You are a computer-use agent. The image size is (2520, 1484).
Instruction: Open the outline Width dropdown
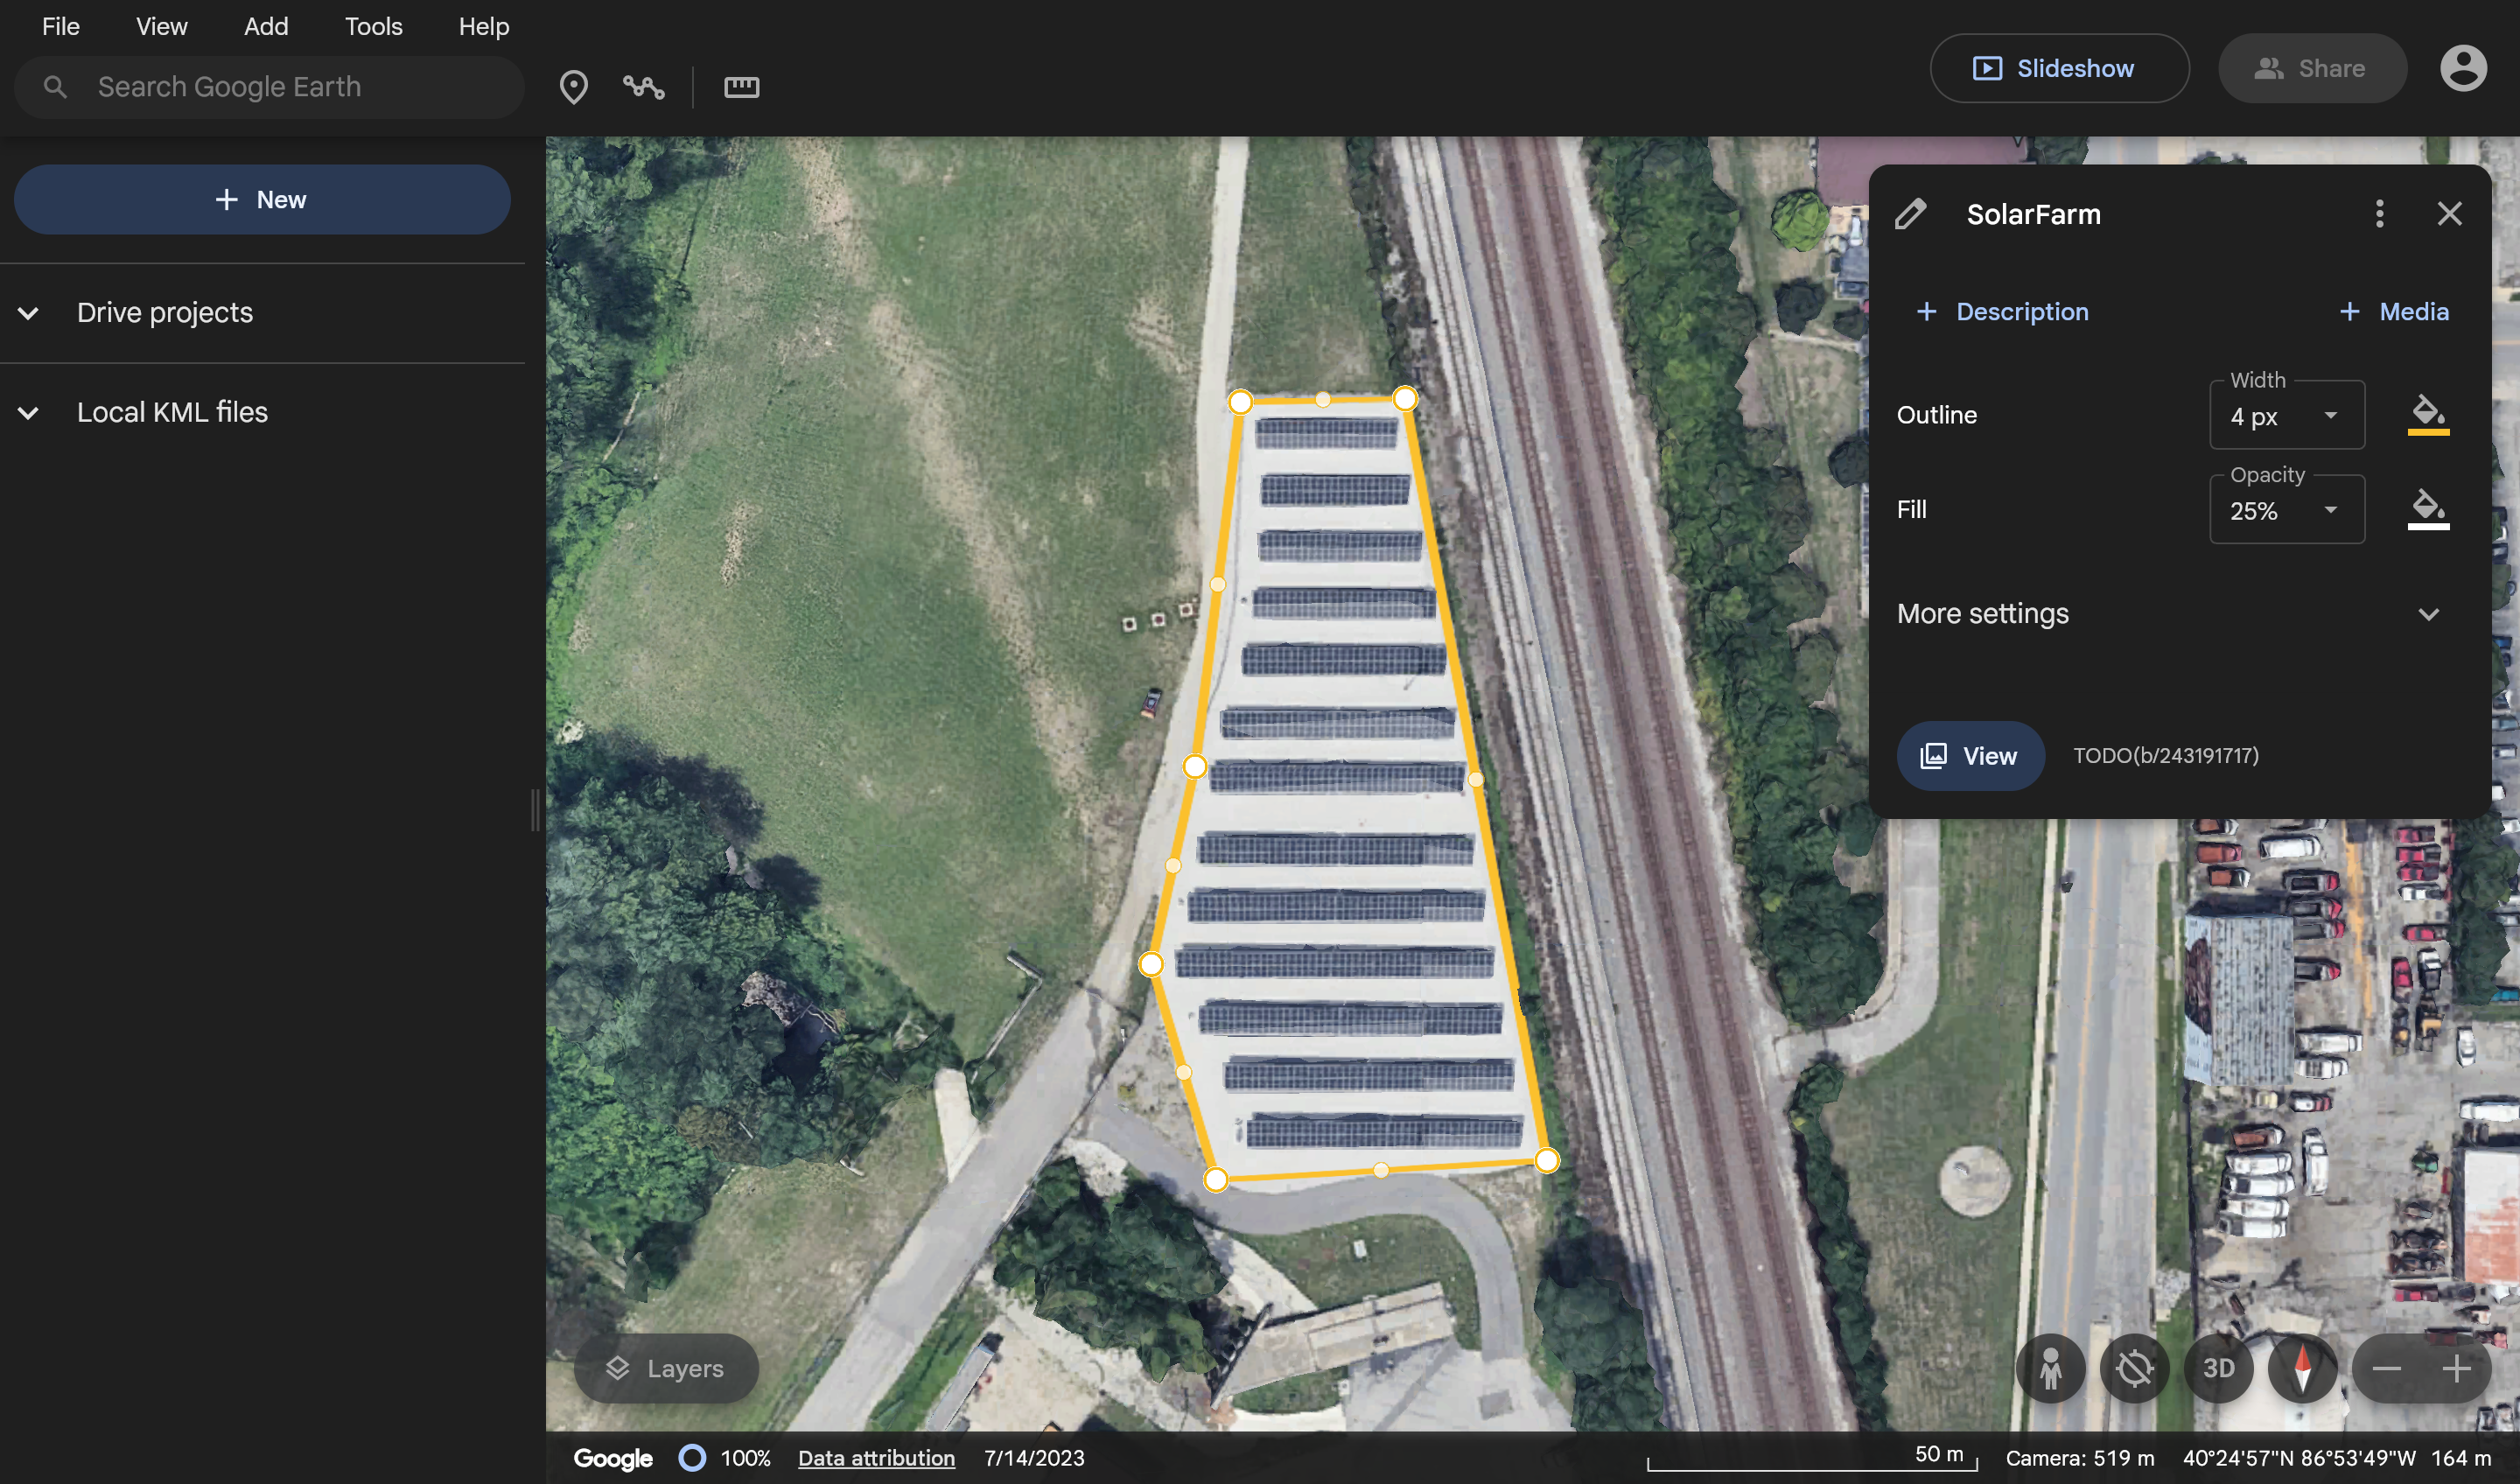2286,415
